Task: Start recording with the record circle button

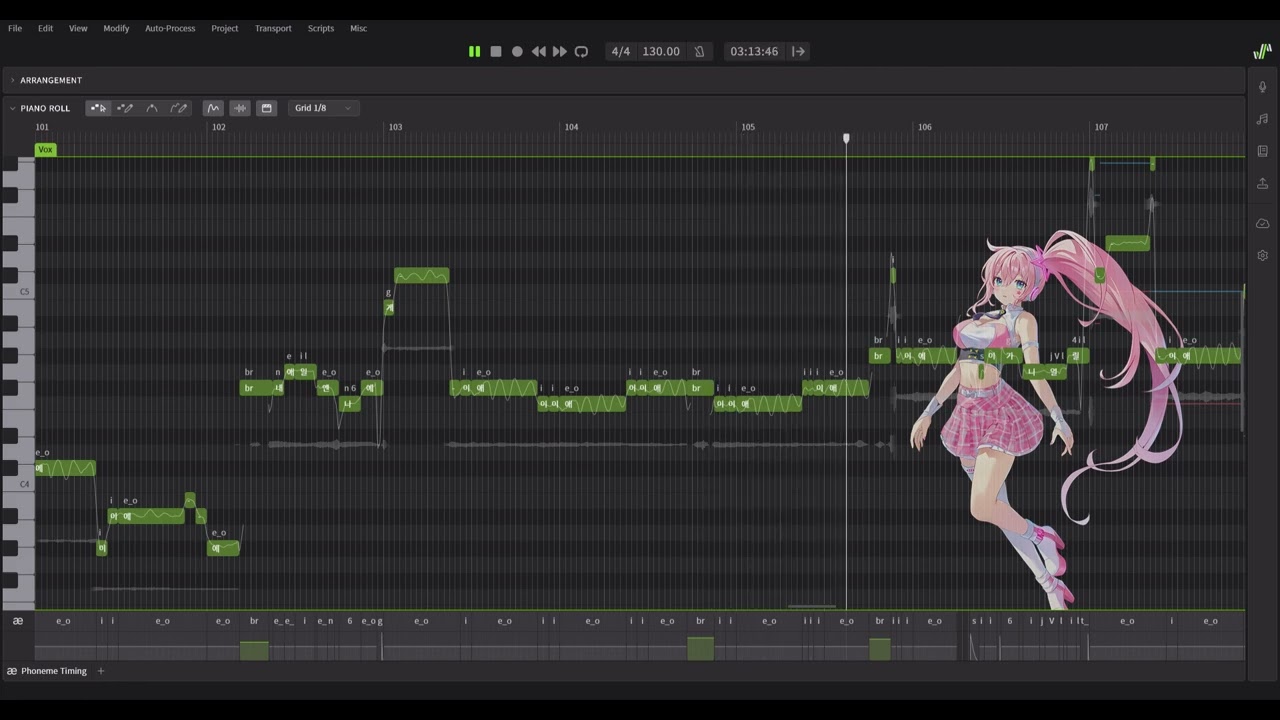Action: click(517, 51)
